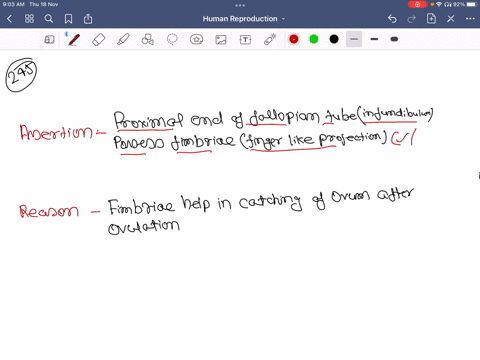Close editing mode with X icon
The width and height of the screenshot is (480, 360).
451,19
